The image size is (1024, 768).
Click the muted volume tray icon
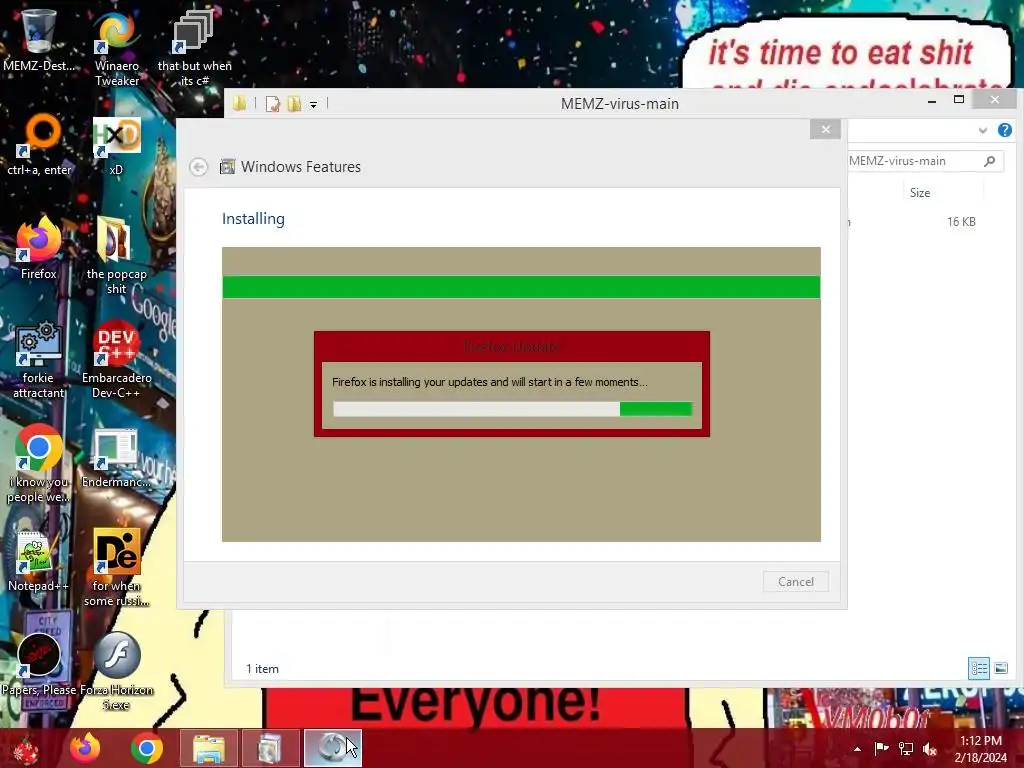pyautogui.click(x=930, y=748)
